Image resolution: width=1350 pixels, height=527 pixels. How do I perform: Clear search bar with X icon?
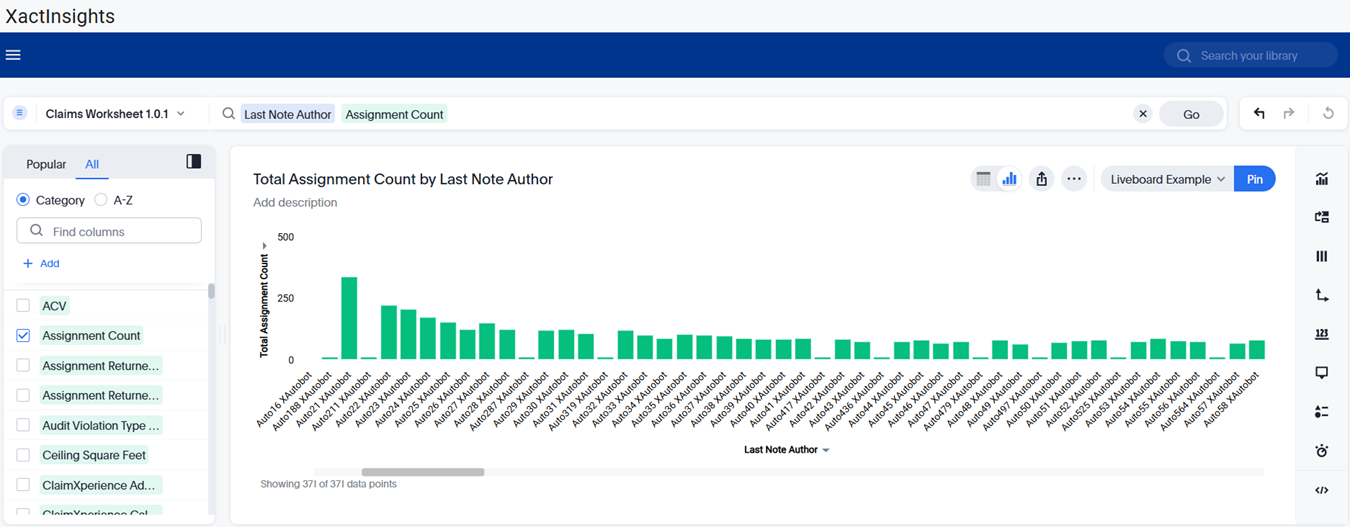1143,114
